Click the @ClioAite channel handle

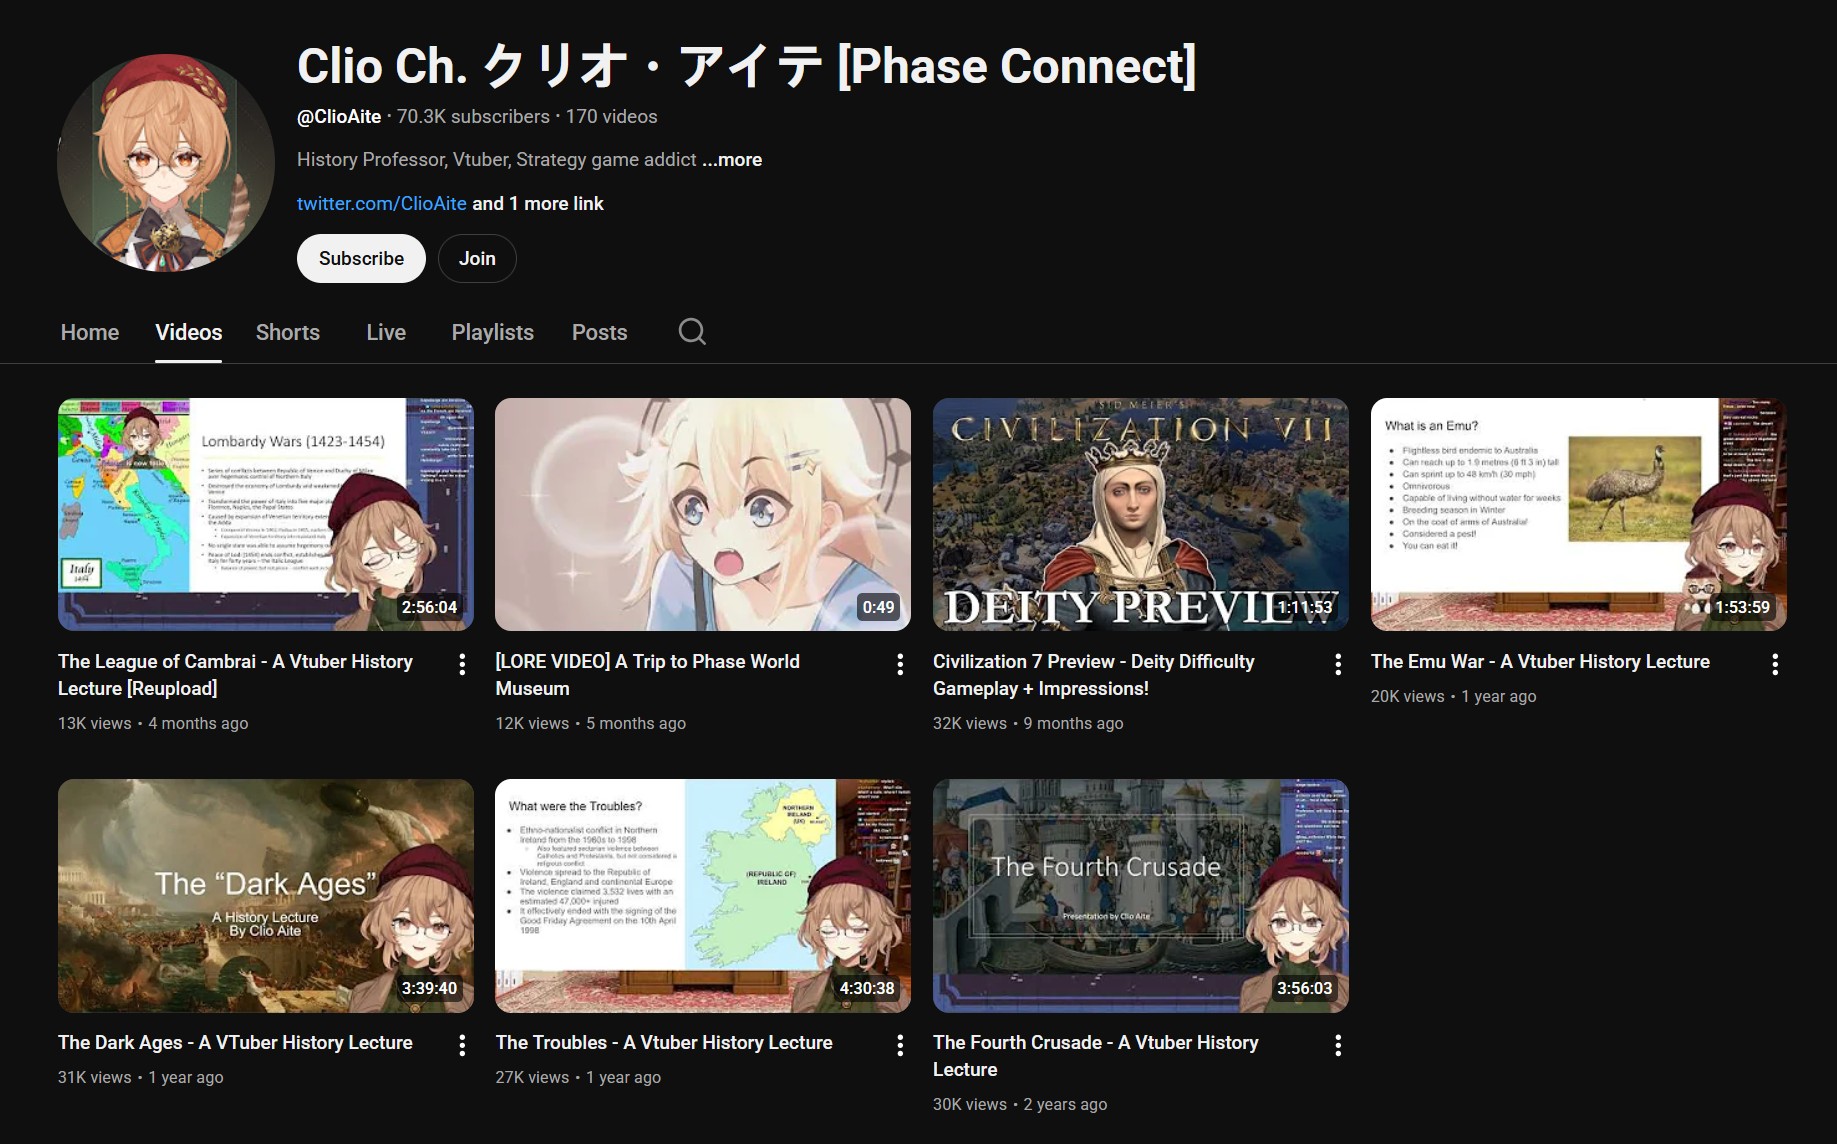click(339, 117)
